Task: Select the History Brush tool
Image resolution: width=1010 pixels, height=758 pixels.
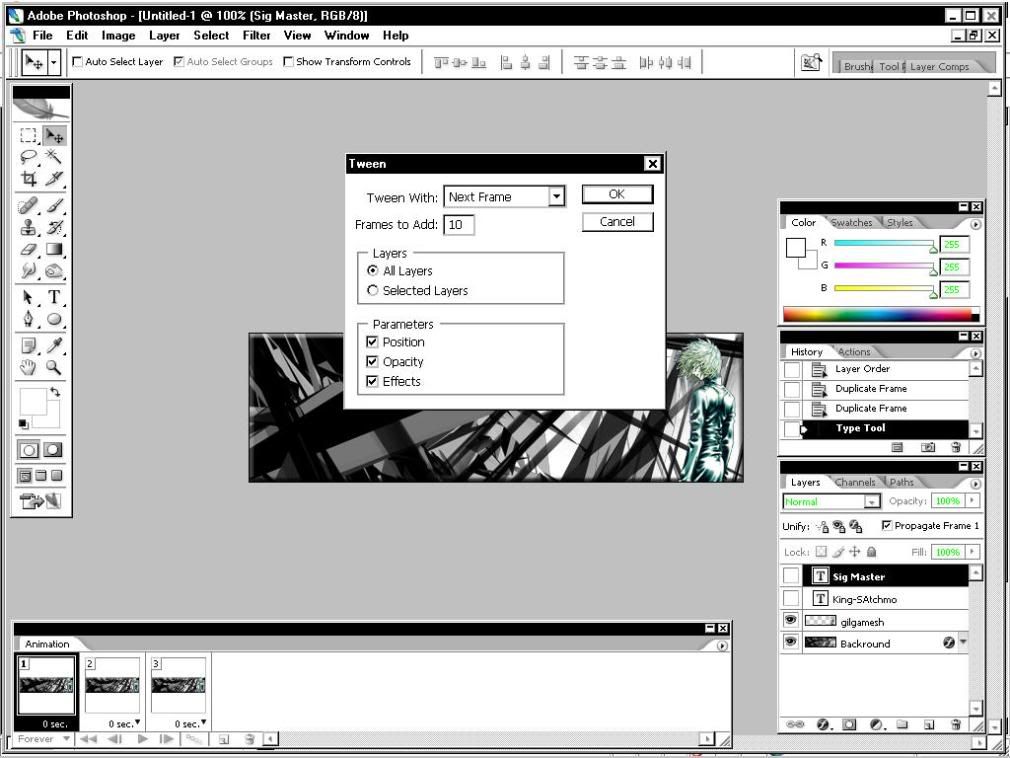Action: tap(54, 227)
